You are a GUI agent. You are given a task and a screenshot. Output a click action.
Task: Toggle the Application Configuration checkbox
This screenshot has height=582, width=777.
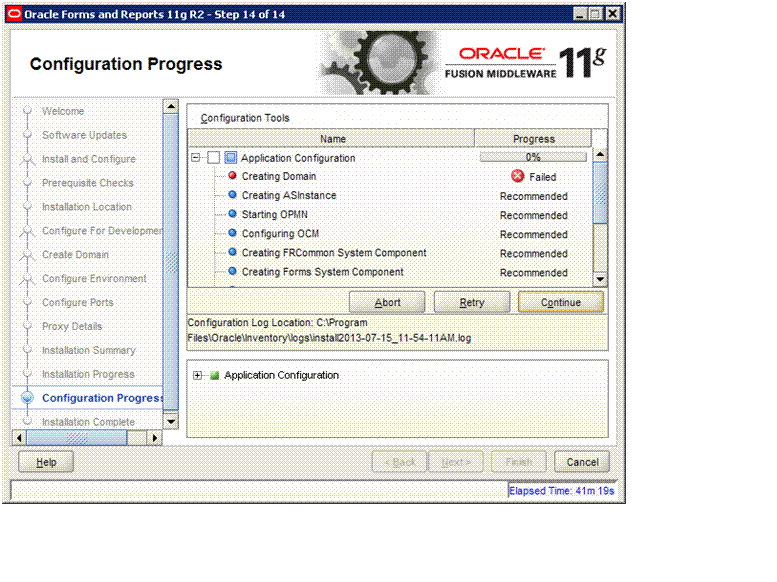click(213, 158)
